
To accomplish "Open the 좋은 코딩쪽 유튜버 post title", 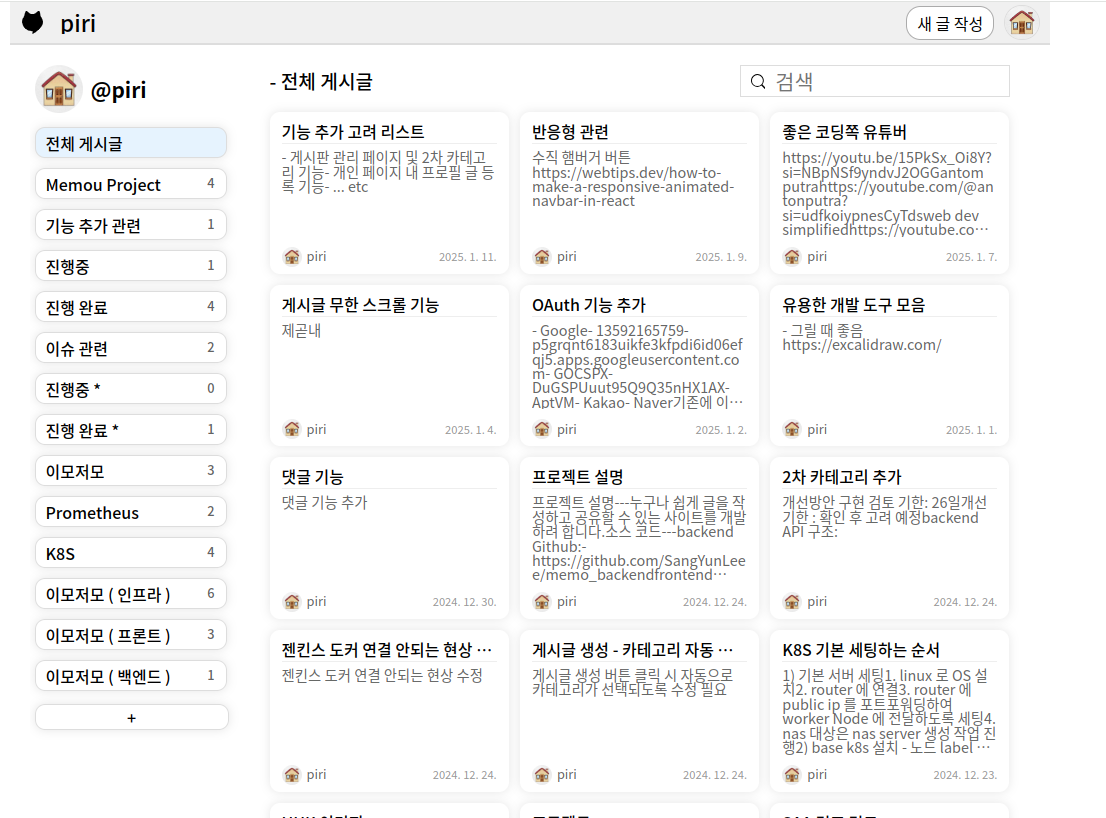I will 844,132.
